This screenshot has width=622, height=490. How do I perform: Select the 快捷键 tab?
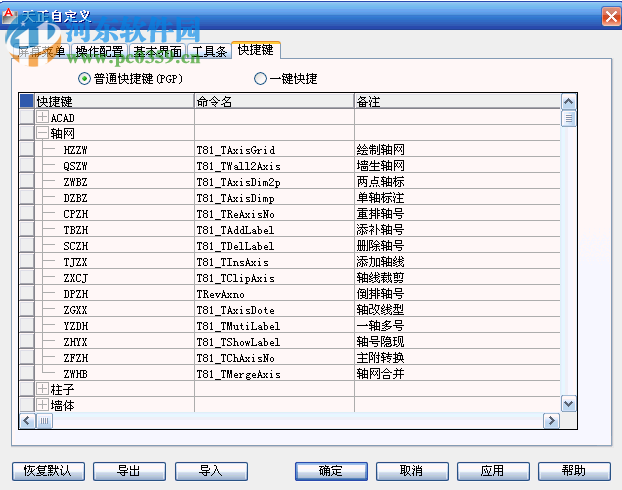coord(256,50)
